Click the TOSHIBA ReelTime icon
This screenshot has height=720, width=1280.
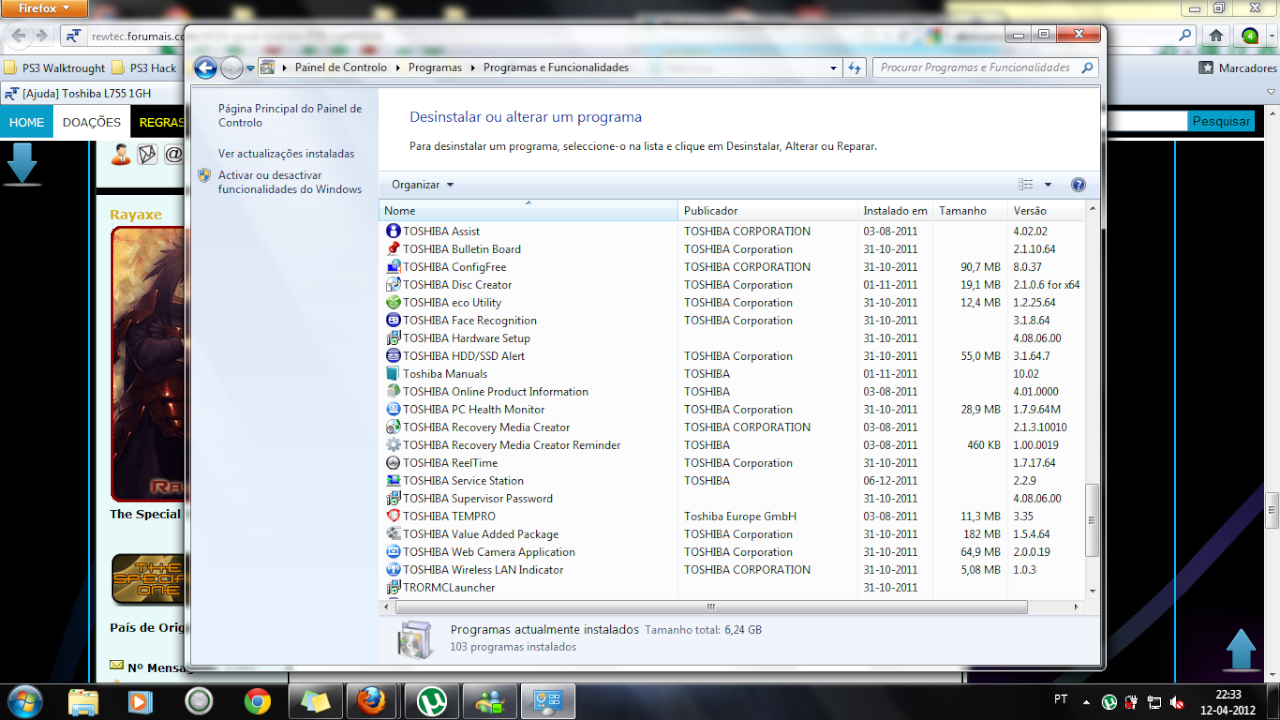(x=393, y=463)
